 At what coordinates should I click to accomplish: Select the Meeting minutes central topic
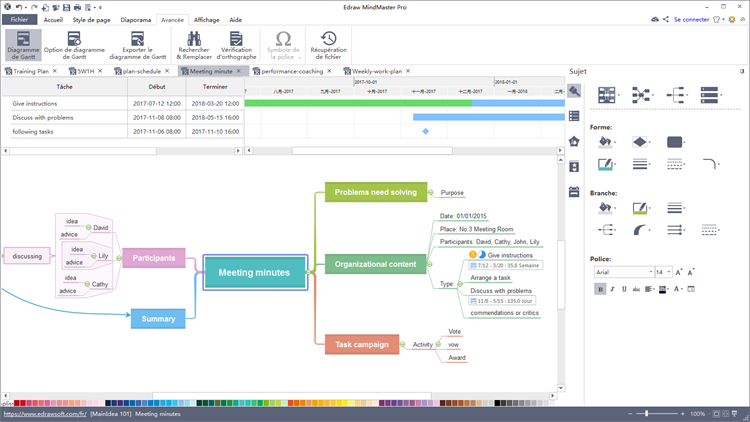(255, 272)
